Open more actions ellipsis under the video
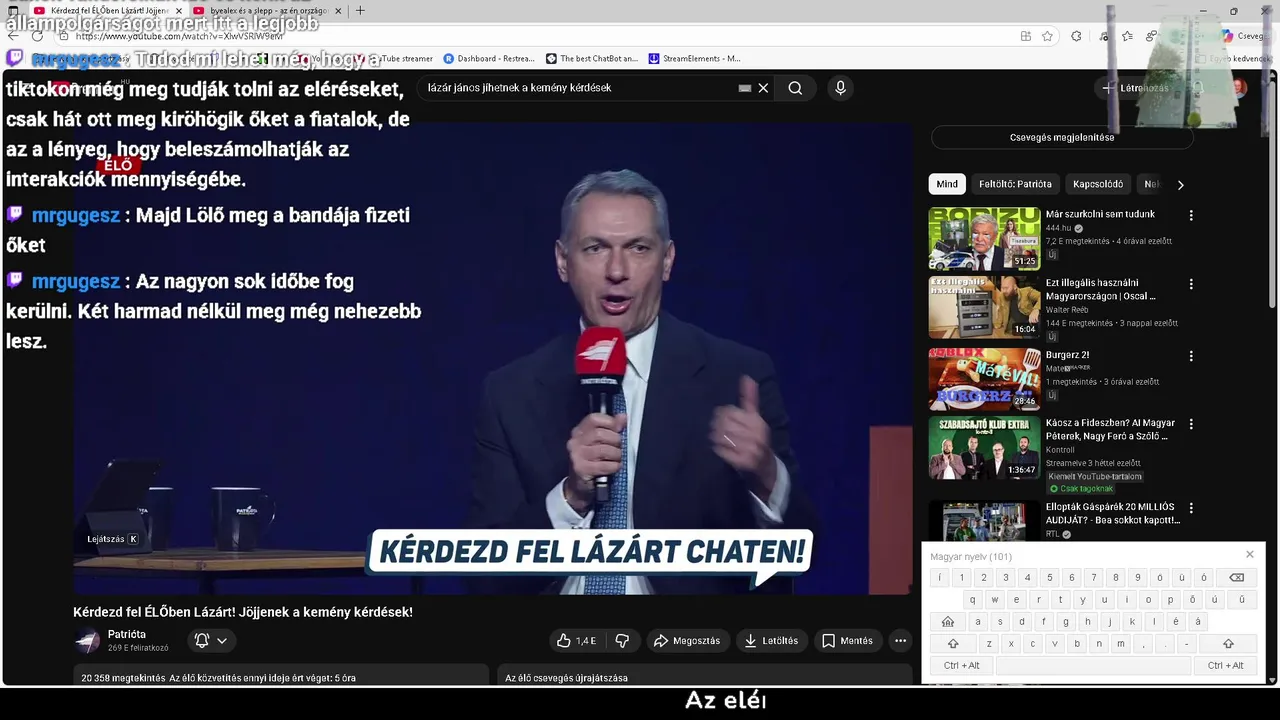 [x=900, y=641]
